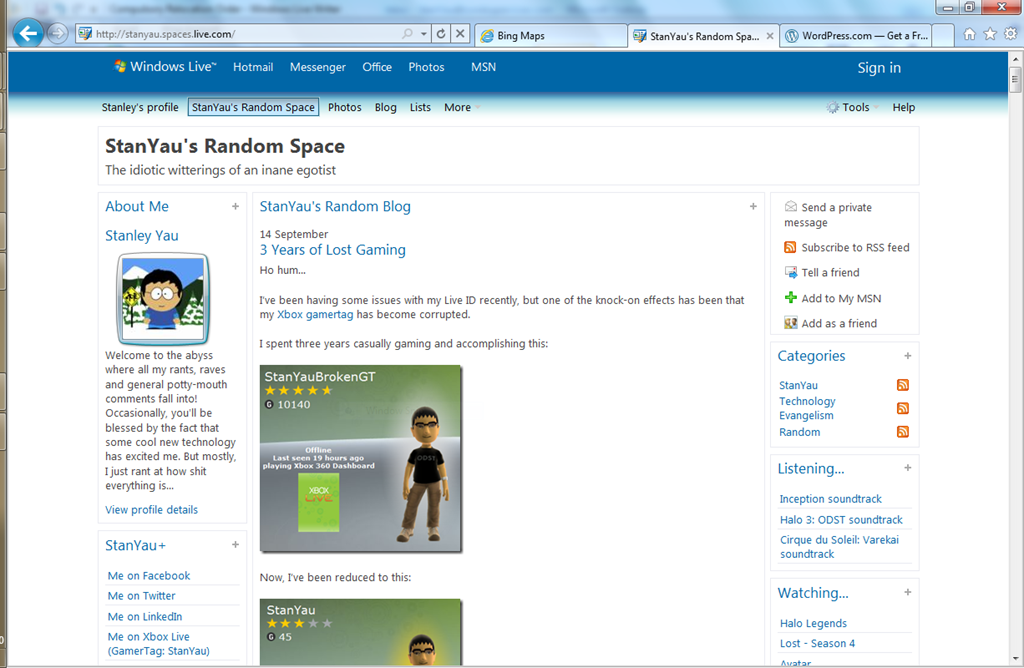The height and width of the screenshot is (668, 1024).
Task: Click the green Add to My MSN icon
Action: pyautogui.click(x=791, y=298)
